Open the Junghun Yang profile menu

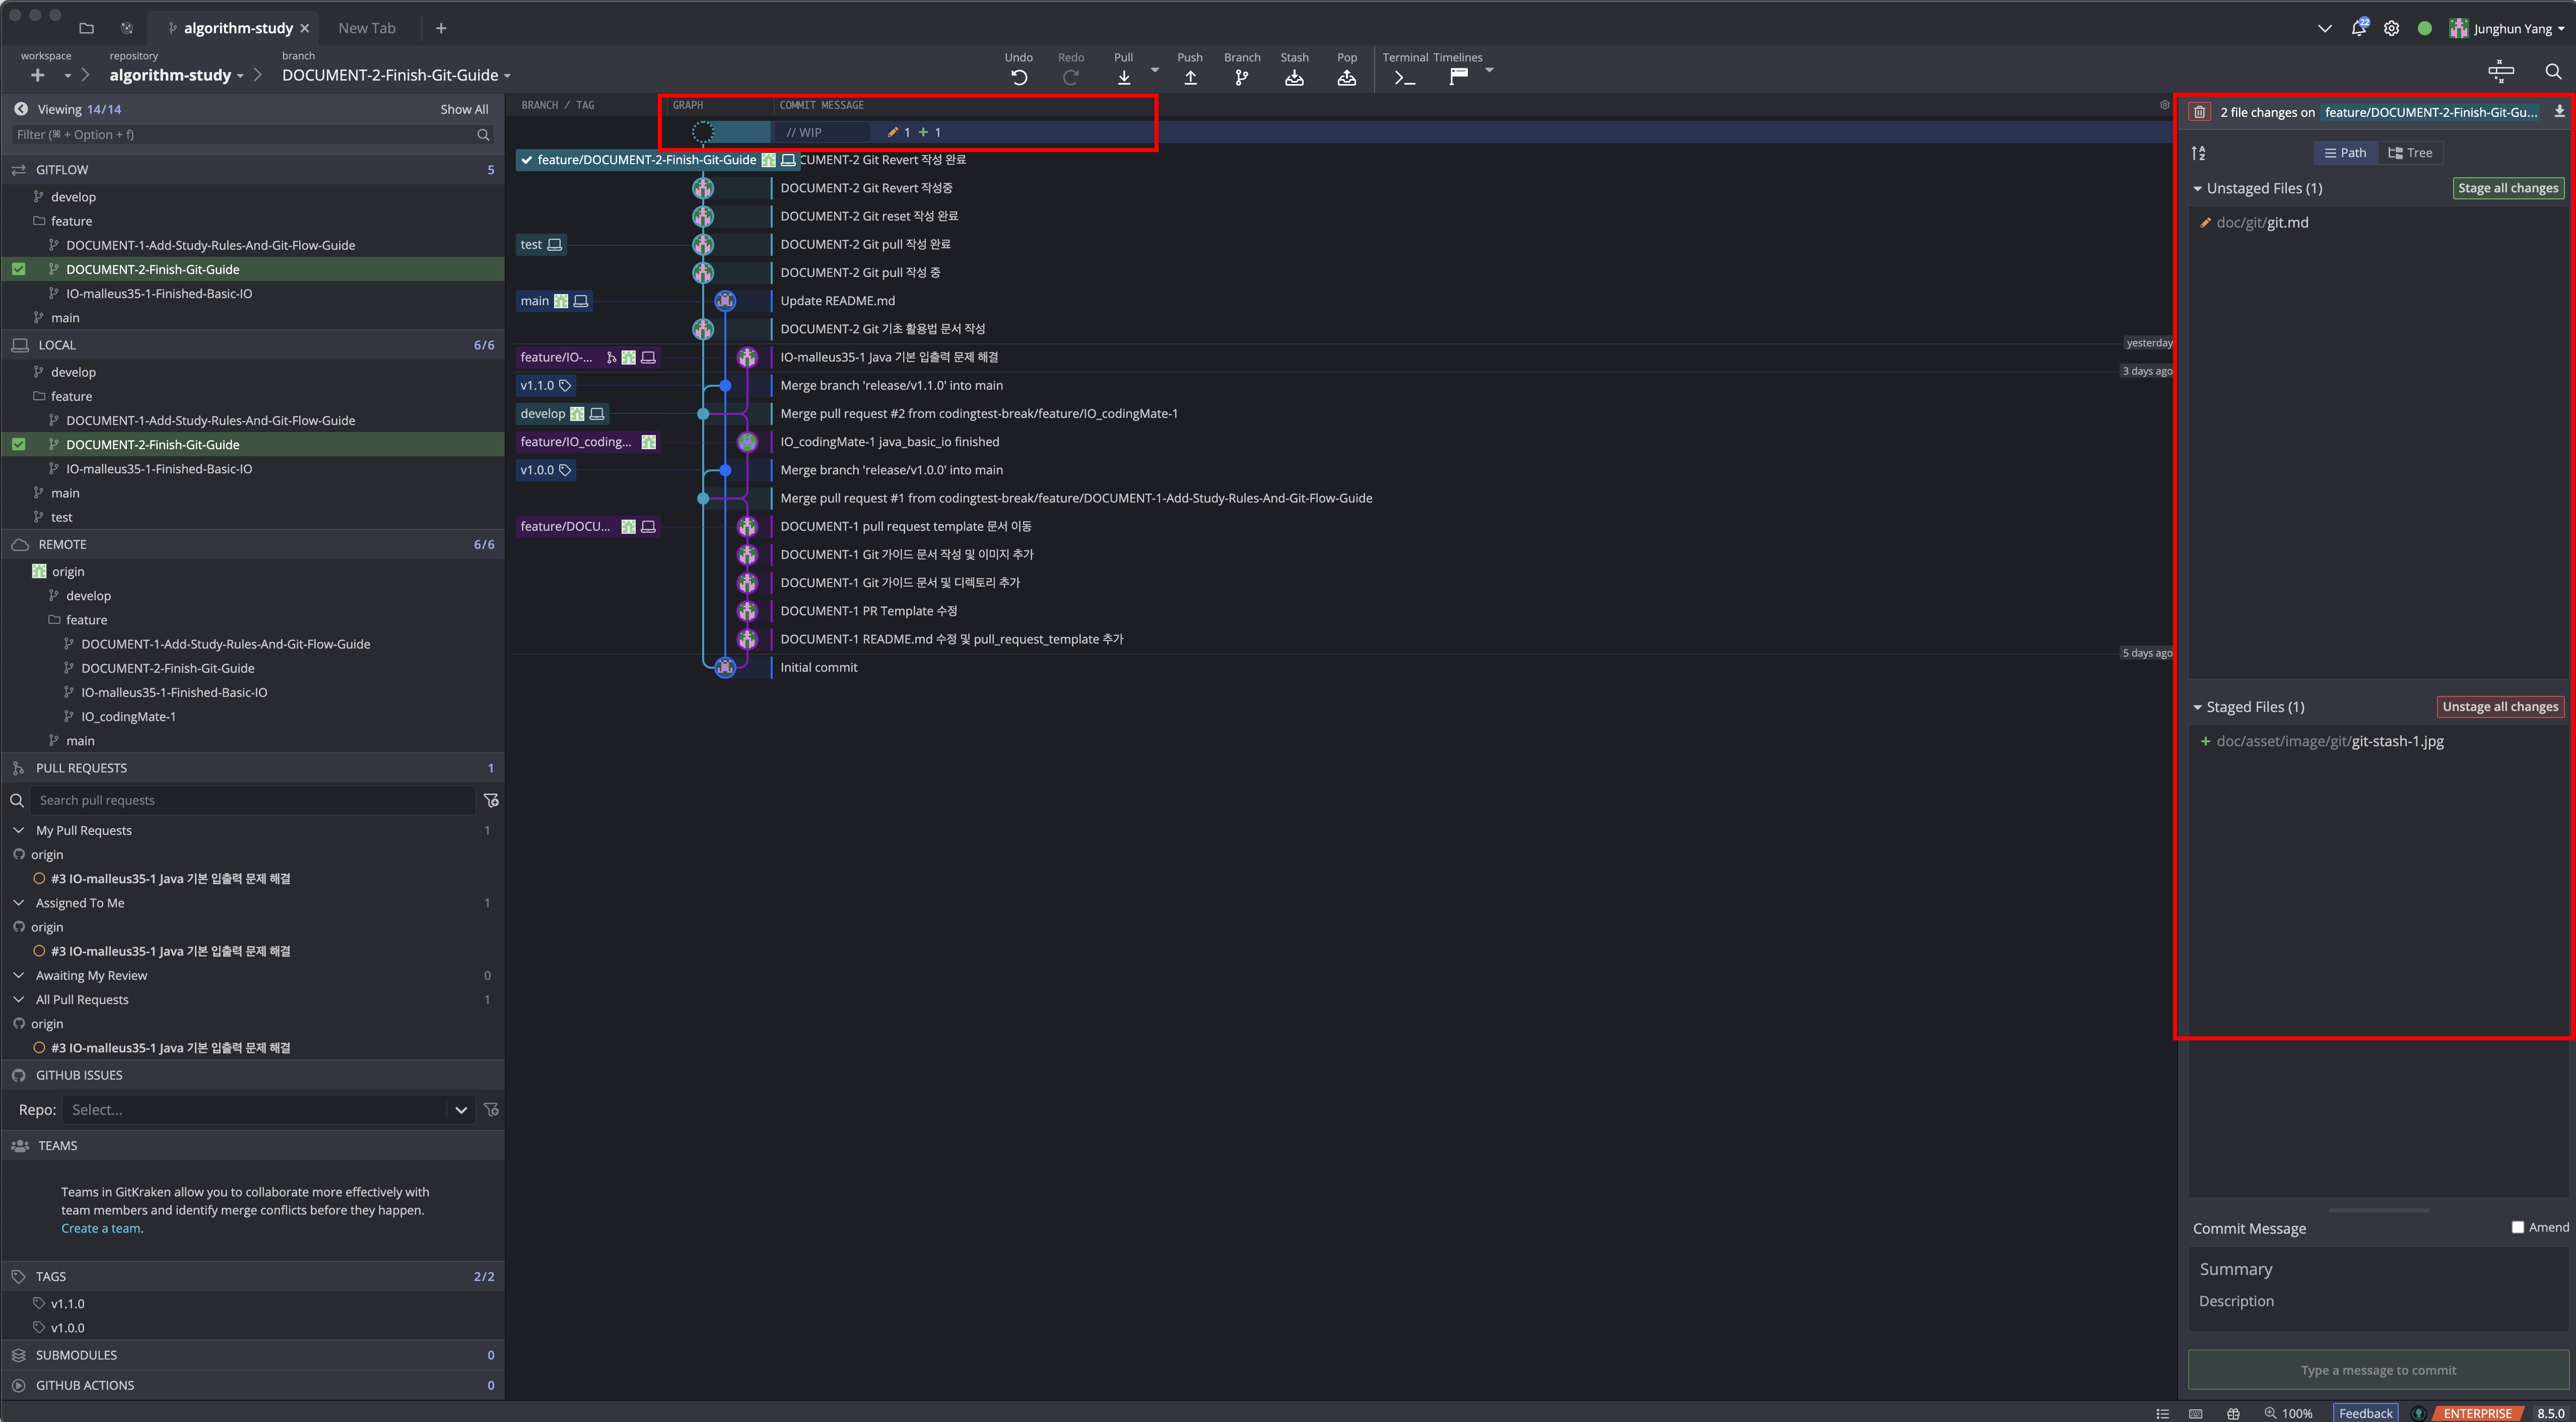tap(2507, 28)
